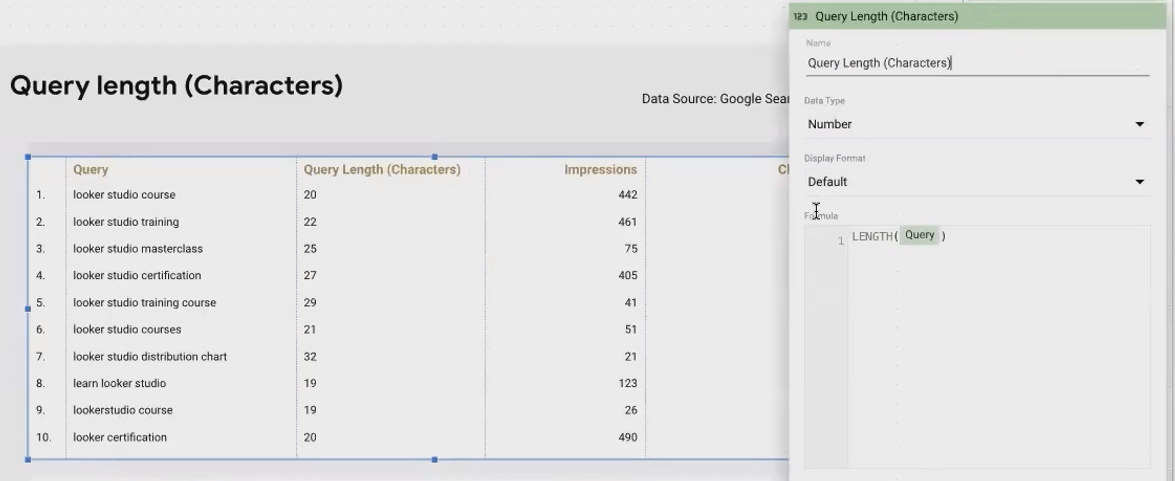Screen dimensions: 1175x481
Task: Edit the field Name input
Action: pyautogui.click(x=977, y=63)
